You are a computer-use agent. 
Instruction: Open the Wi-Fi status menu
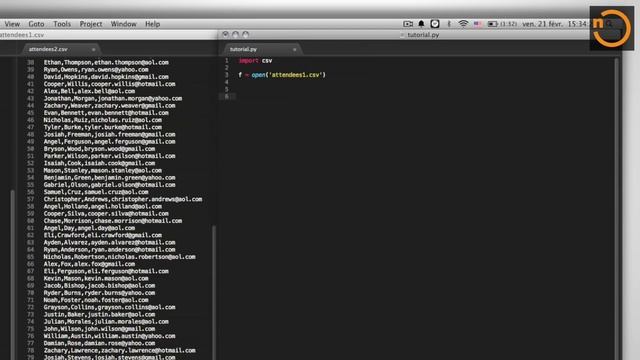[463, 24]
